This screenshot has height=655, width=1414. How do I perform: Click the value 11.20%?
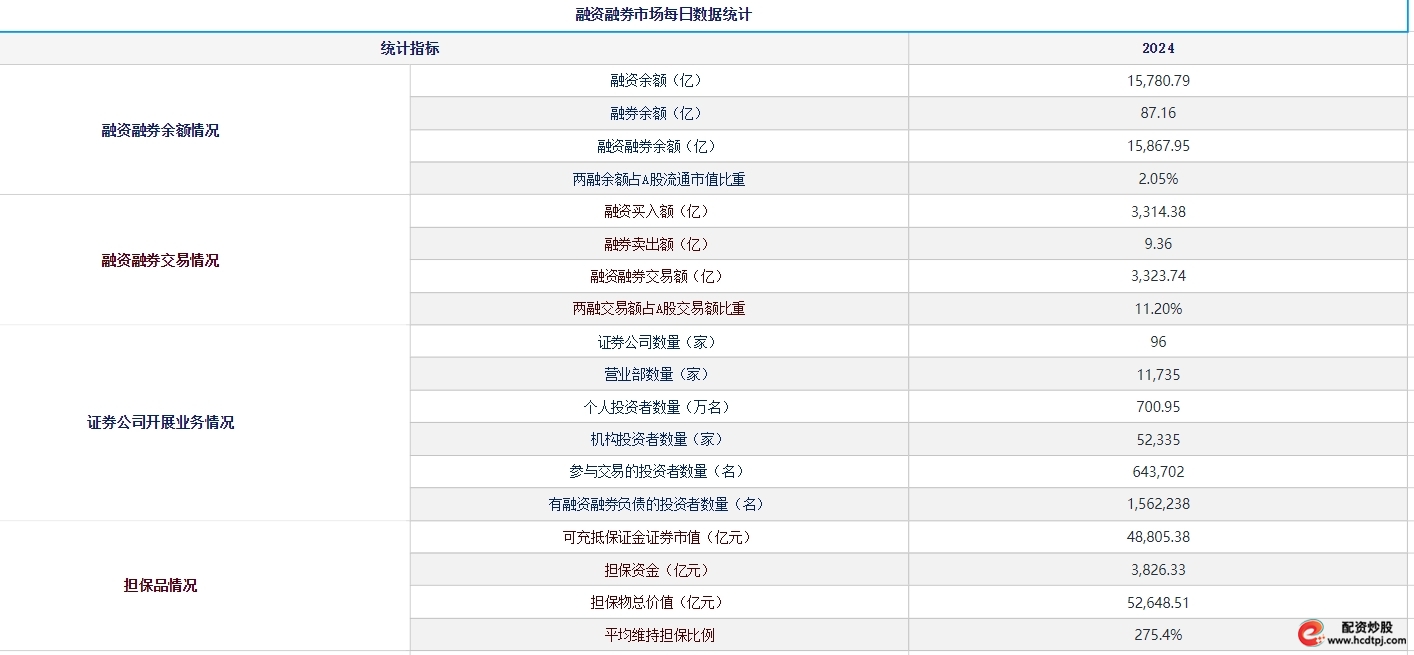(x=1158, y=309)
